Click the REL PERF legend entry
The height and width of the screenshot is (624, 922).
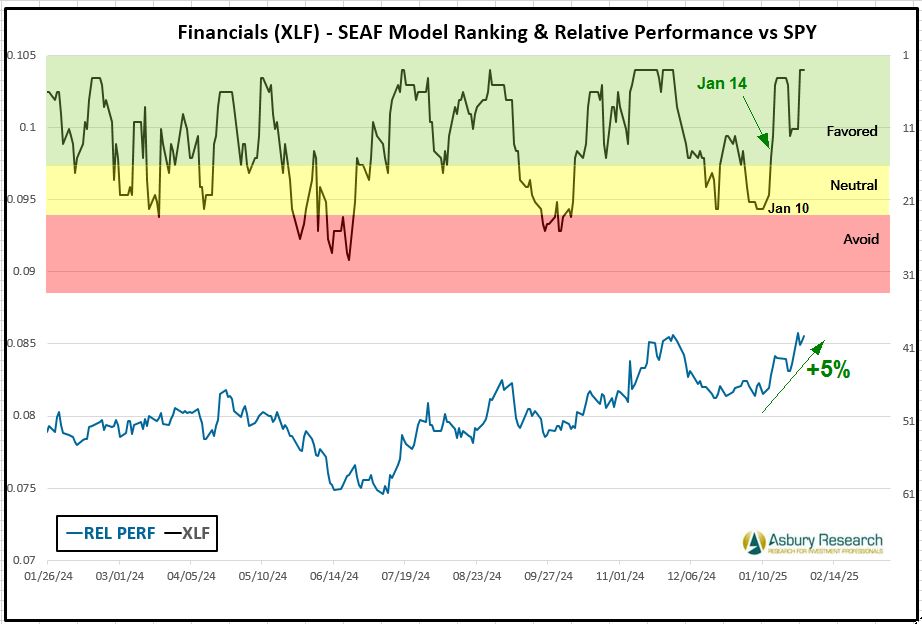coord(111,533)
